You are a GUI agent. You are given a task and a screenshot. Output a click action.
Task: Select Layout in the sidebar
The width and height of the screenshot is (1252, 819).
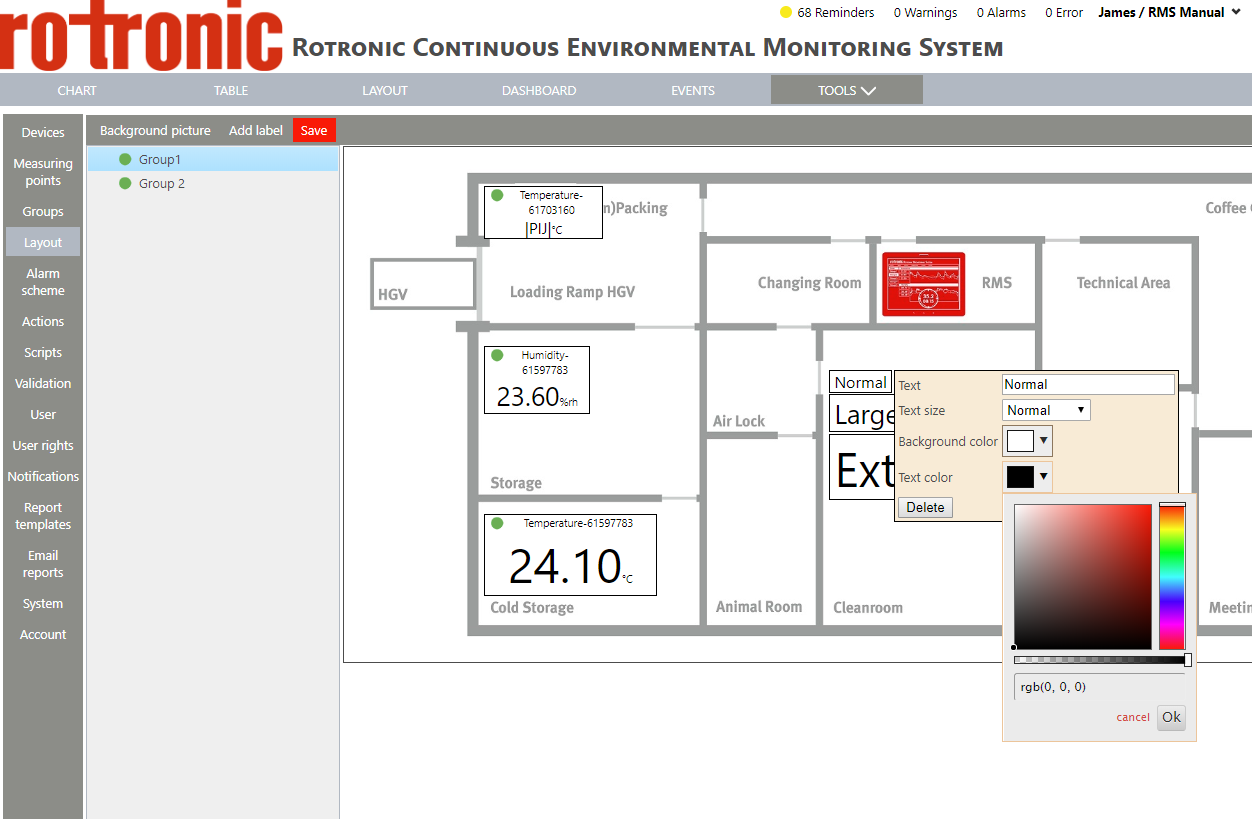coord(43,242)
